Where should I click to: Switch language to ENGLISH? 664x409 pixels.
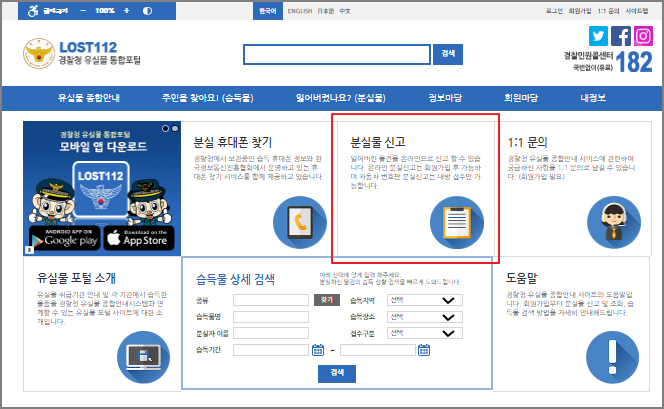coord(300,11)
